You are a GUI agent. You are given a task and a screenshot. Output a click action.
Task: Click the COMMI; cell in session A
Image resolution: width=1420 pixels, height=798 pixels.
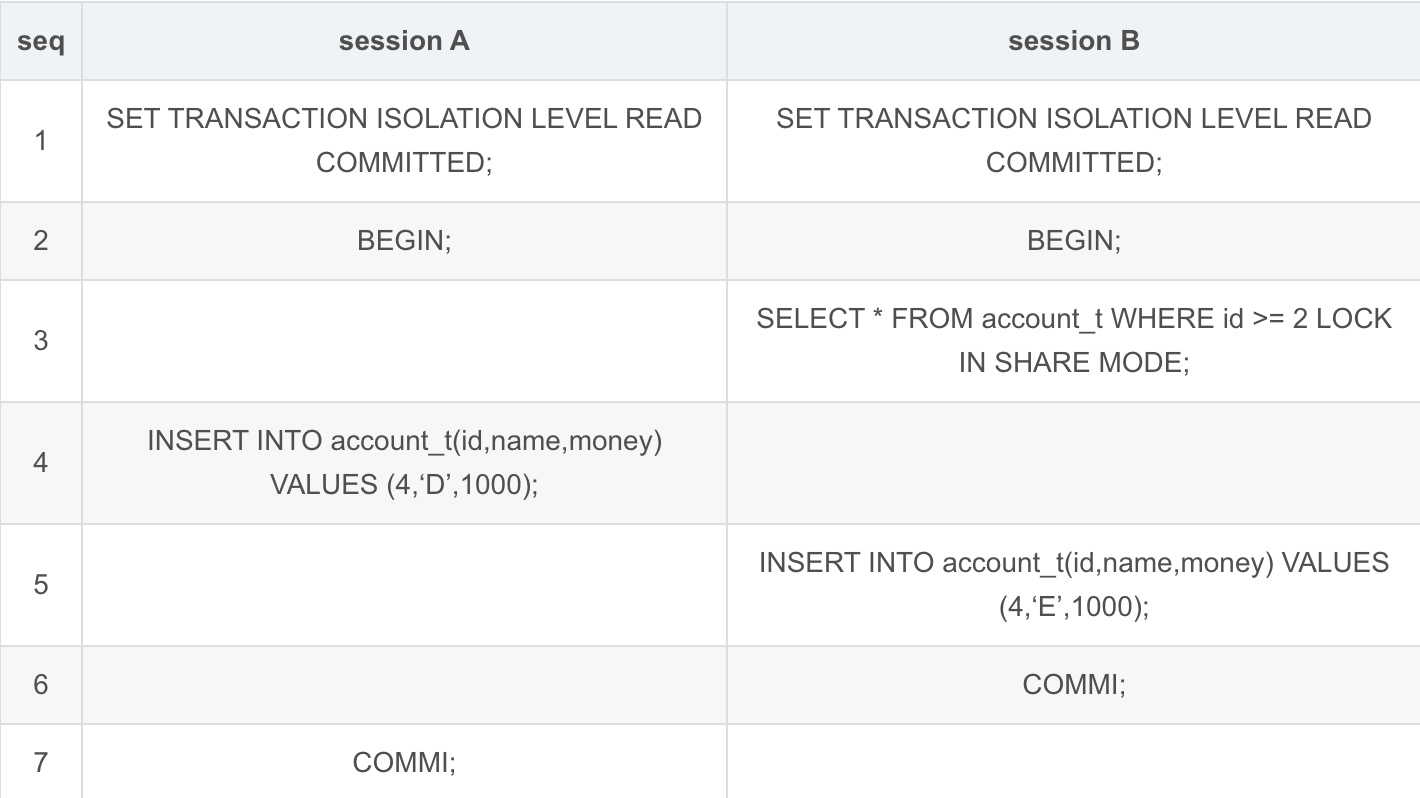(x=404, y=761)
